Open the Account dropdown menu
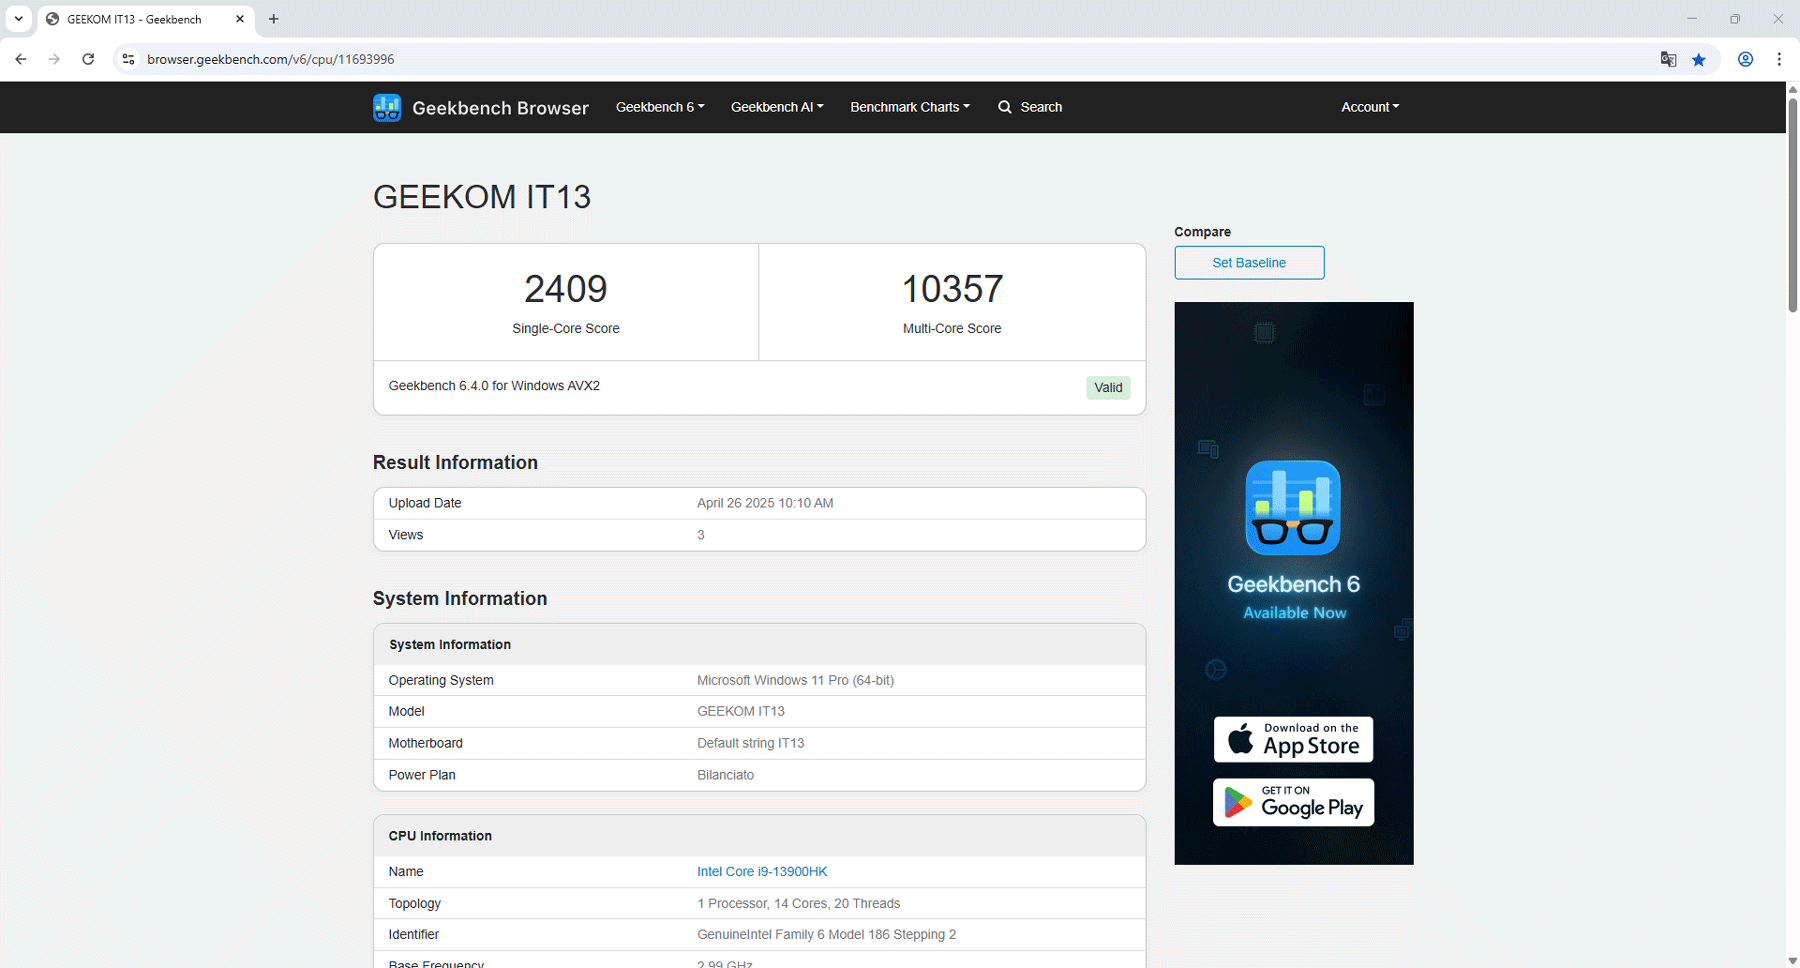Screen dimensions: 1800x968 pos(1370,107)
